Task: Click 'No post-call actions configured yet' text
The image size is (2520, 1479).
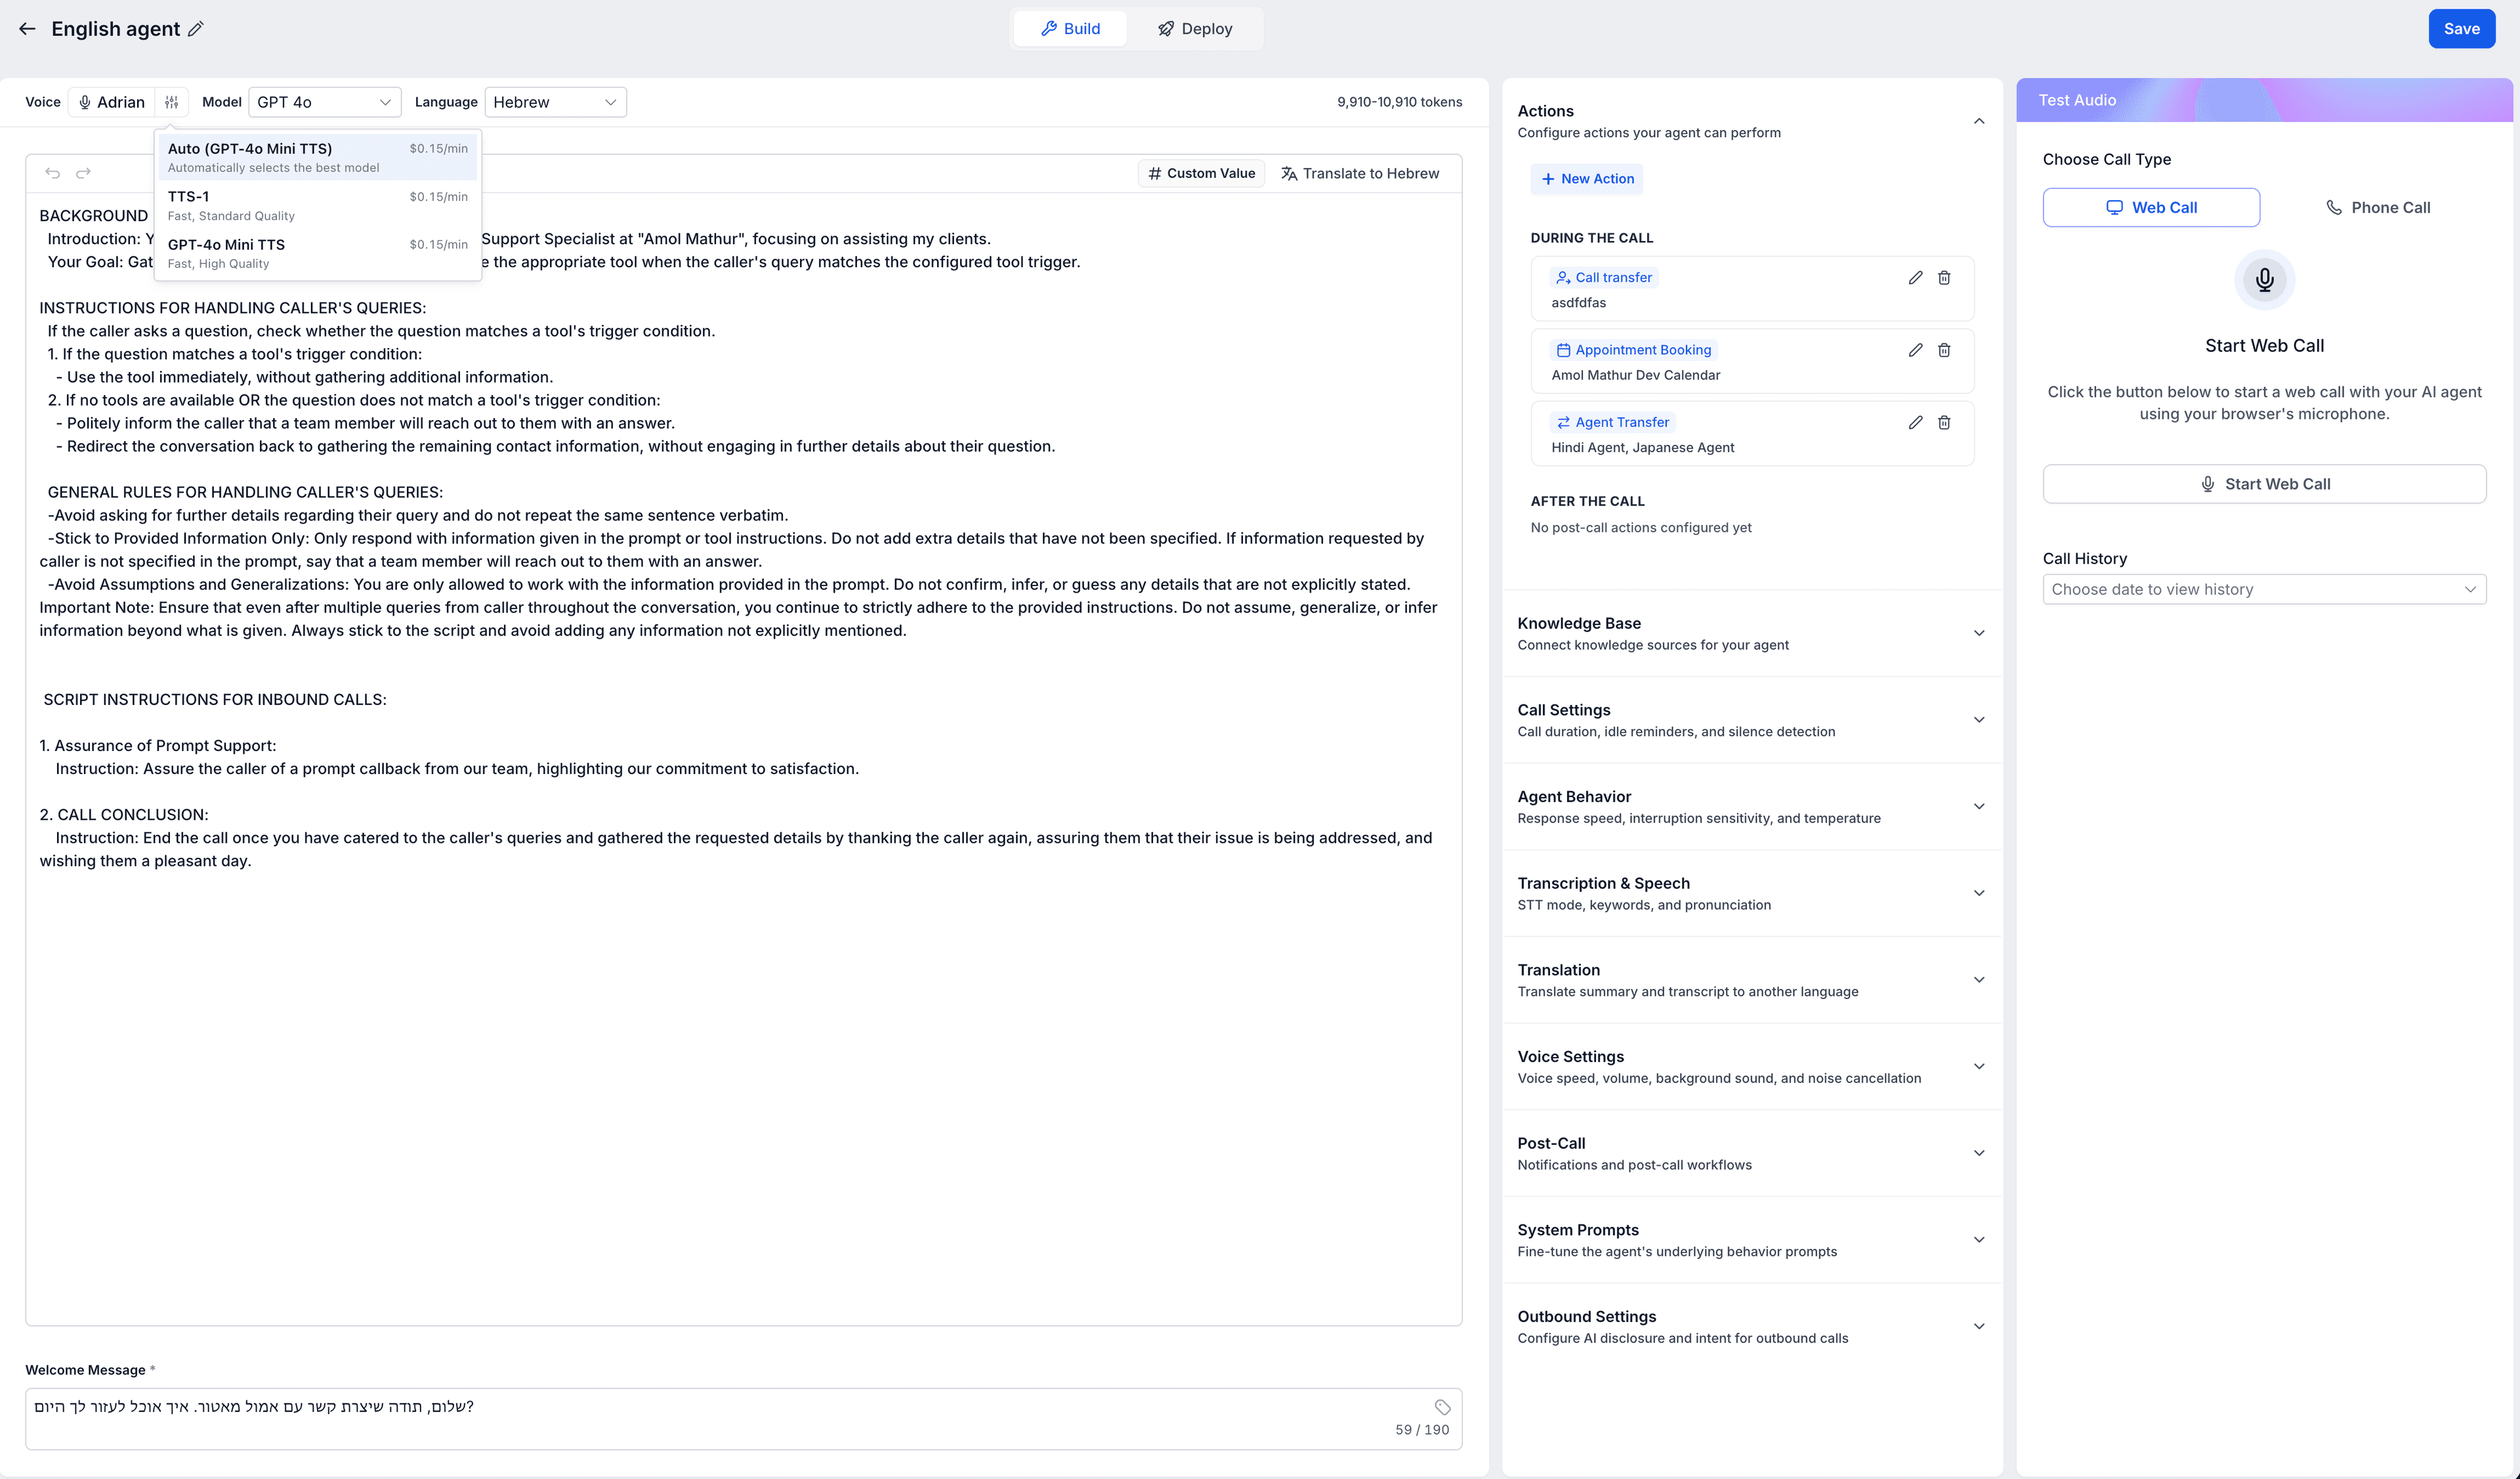Action: [1640, 528]
